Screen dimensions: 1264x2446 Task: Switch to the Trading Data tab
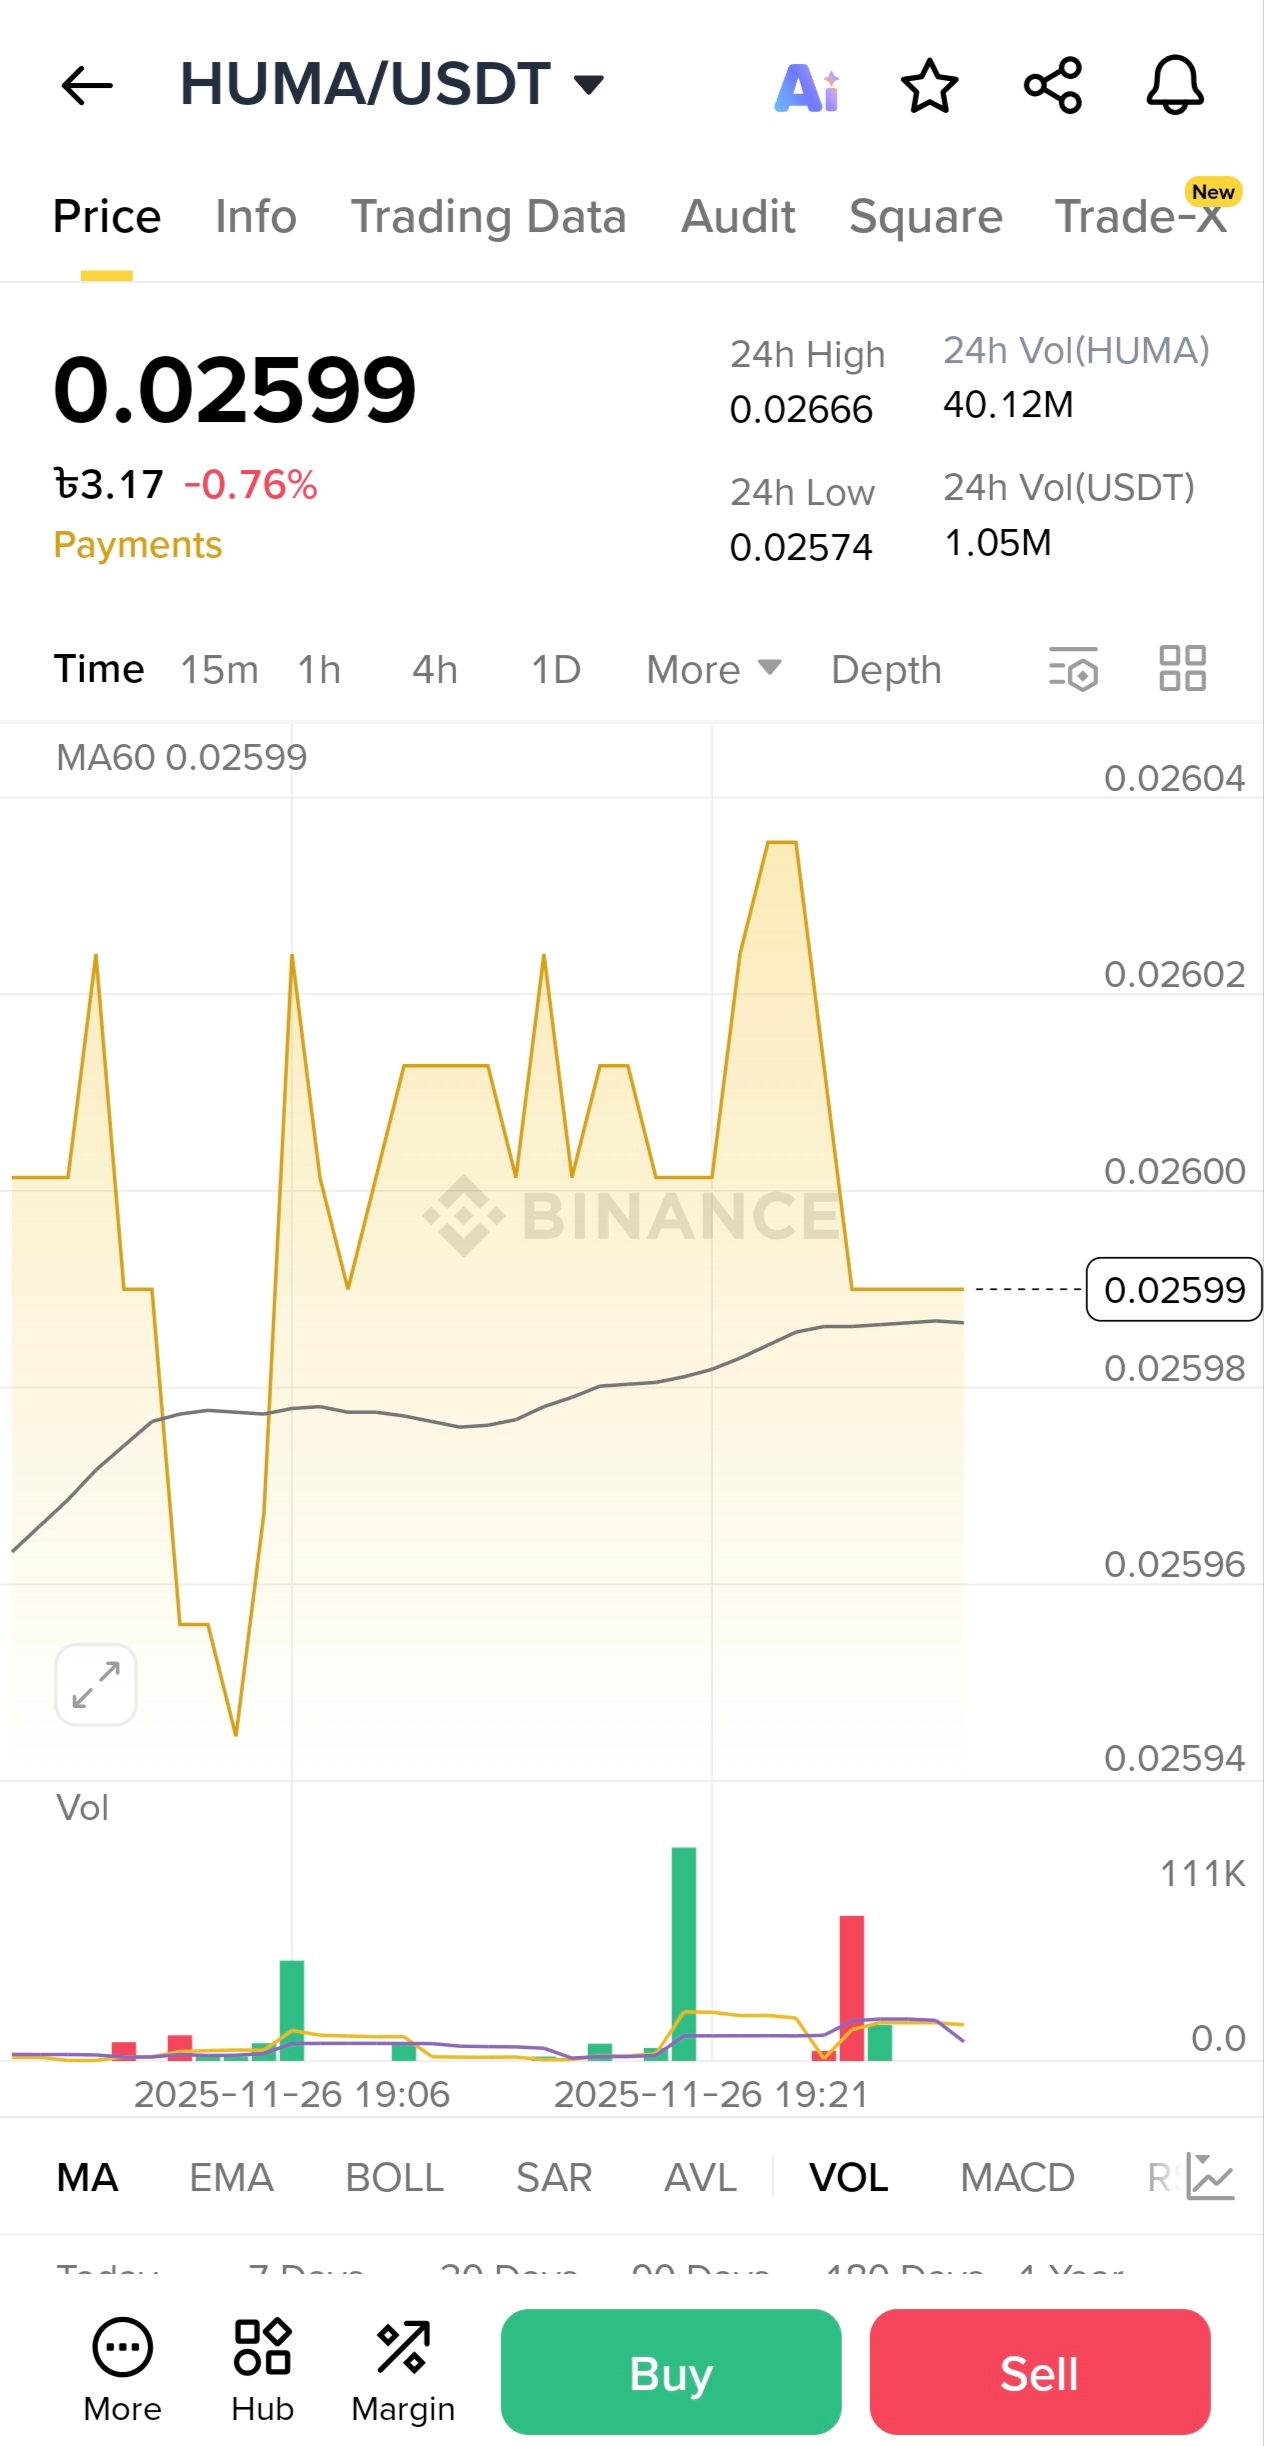pyautogui.click(x=488, y=217)
